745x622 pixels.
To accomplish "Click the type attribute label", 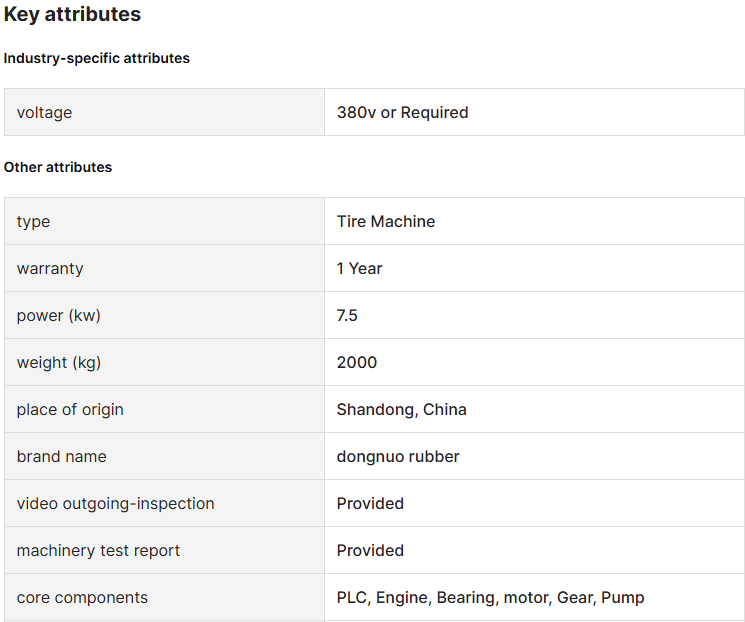I will tap(33, 222).
